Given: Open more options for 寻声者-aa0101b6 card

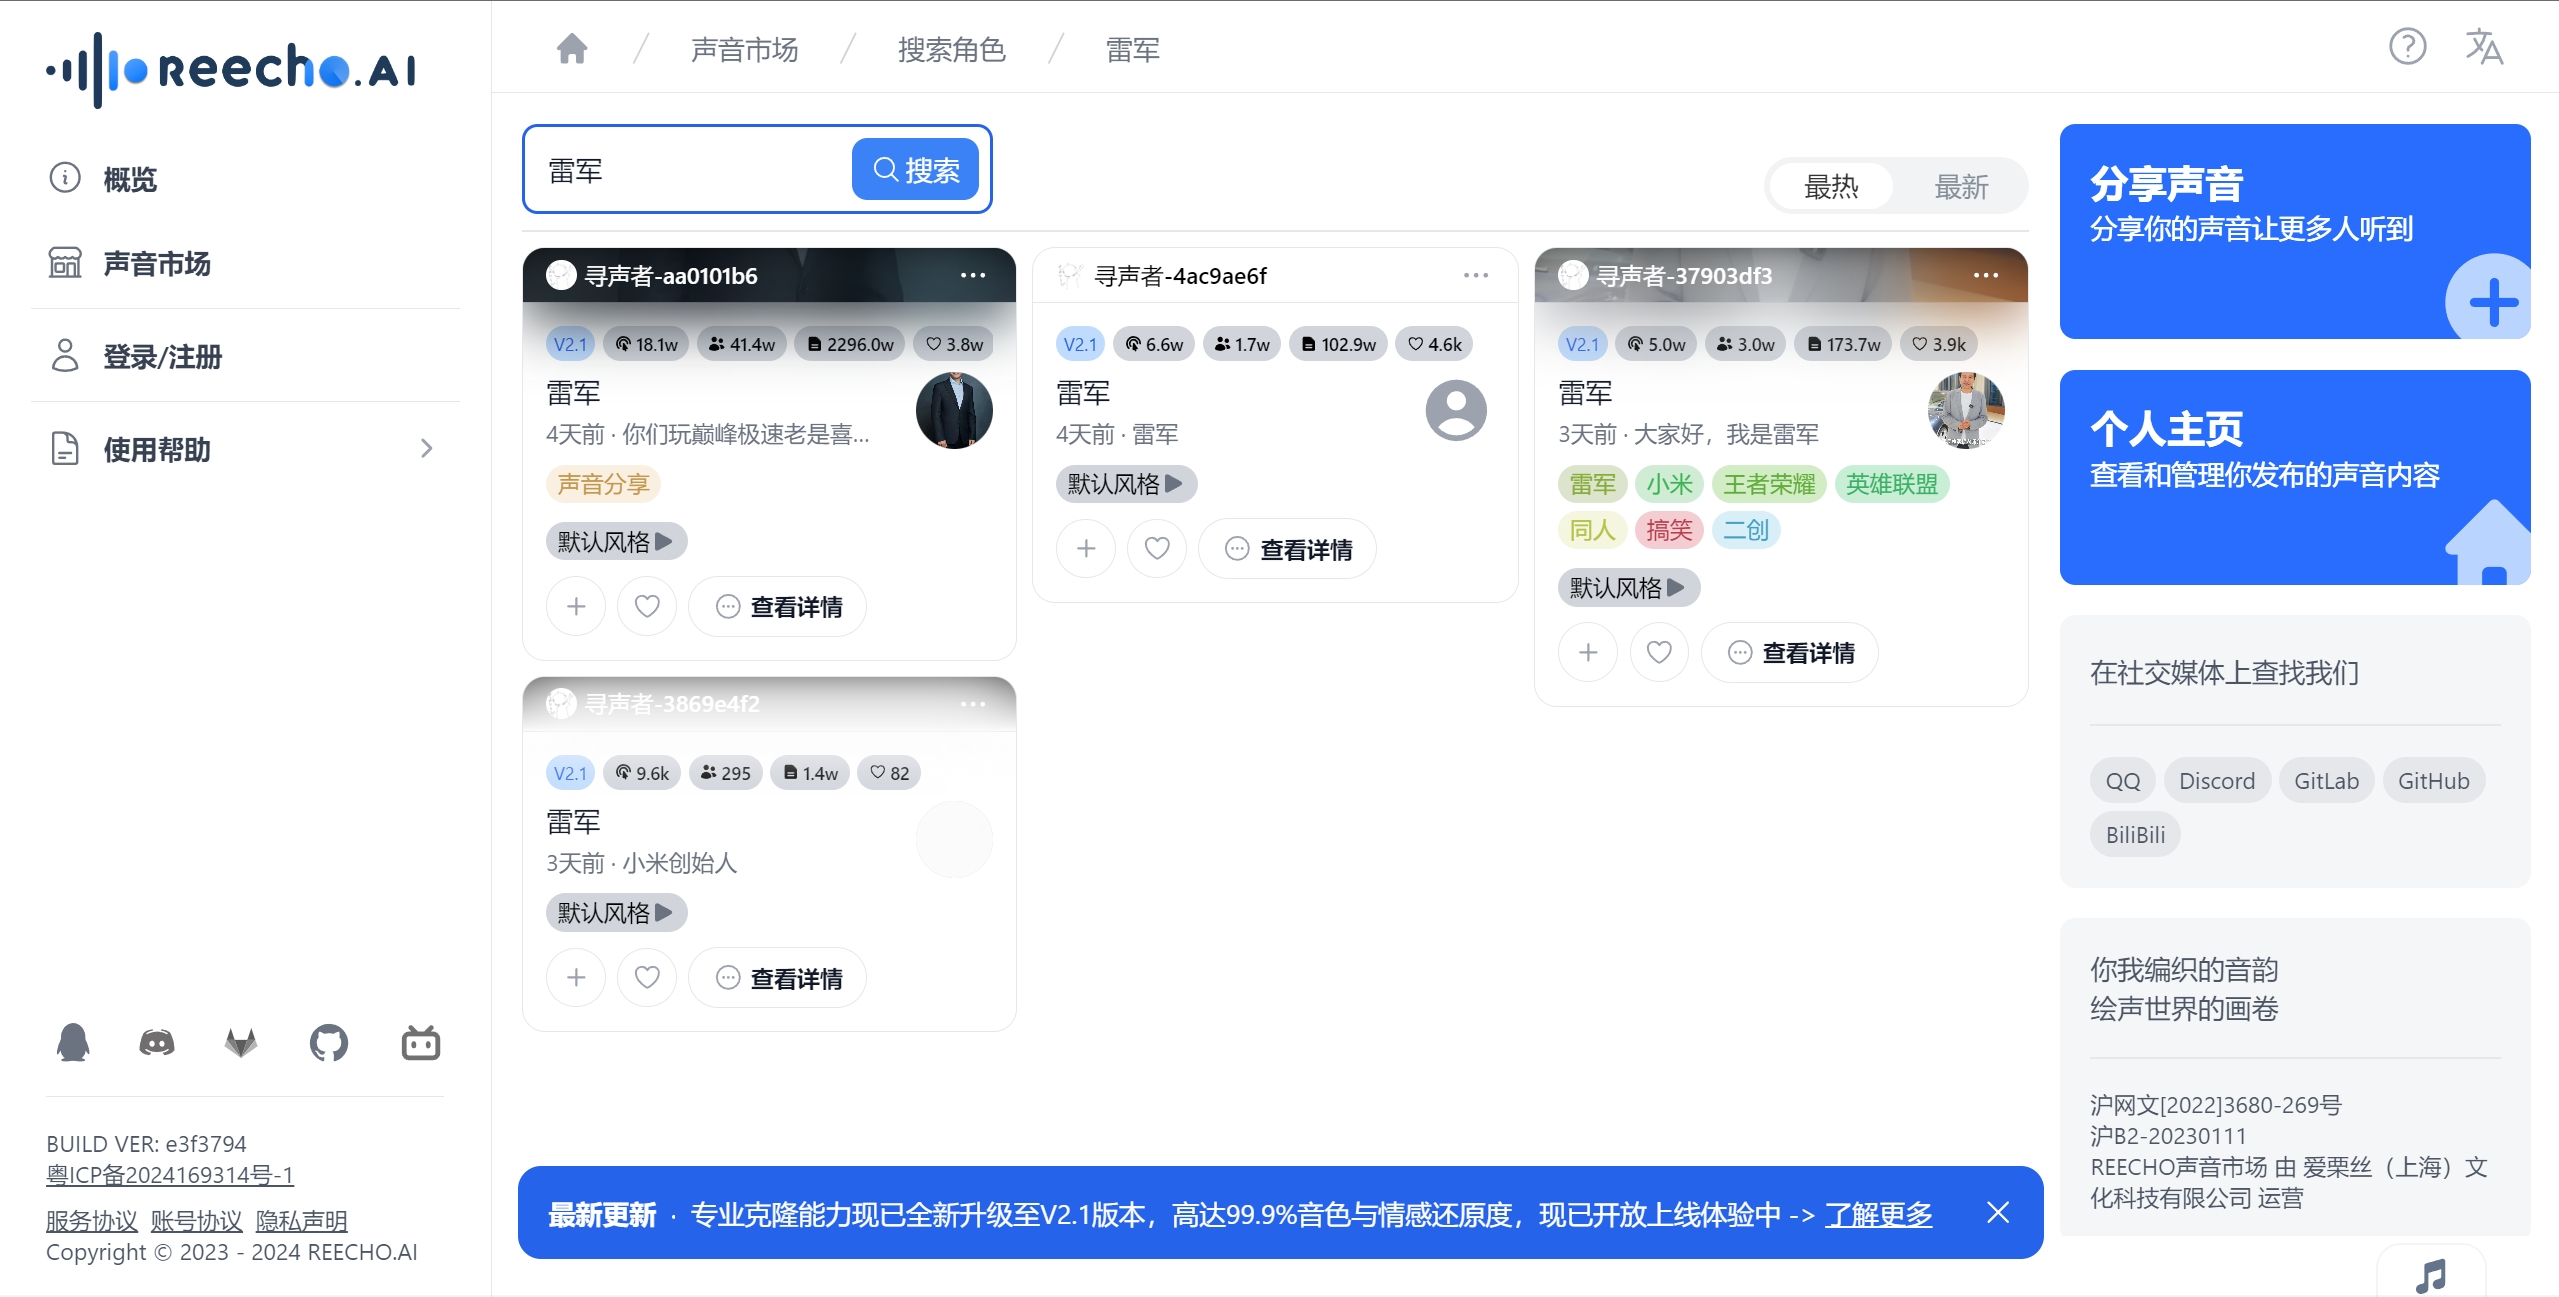Looking at the screenshot, I should [x=972, y=275].
